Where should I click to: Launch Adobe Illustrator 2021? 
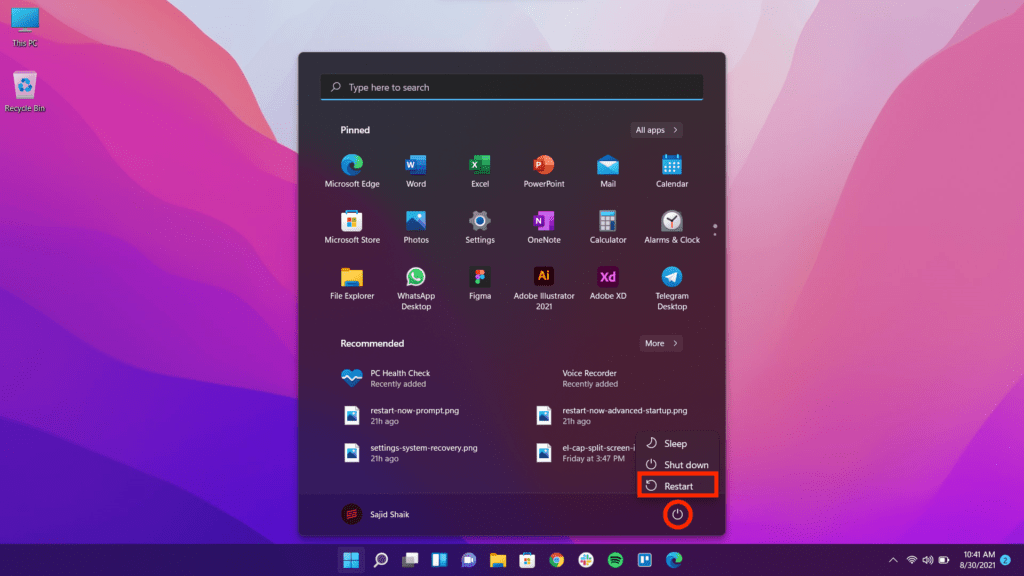click(x=543, y=288)
